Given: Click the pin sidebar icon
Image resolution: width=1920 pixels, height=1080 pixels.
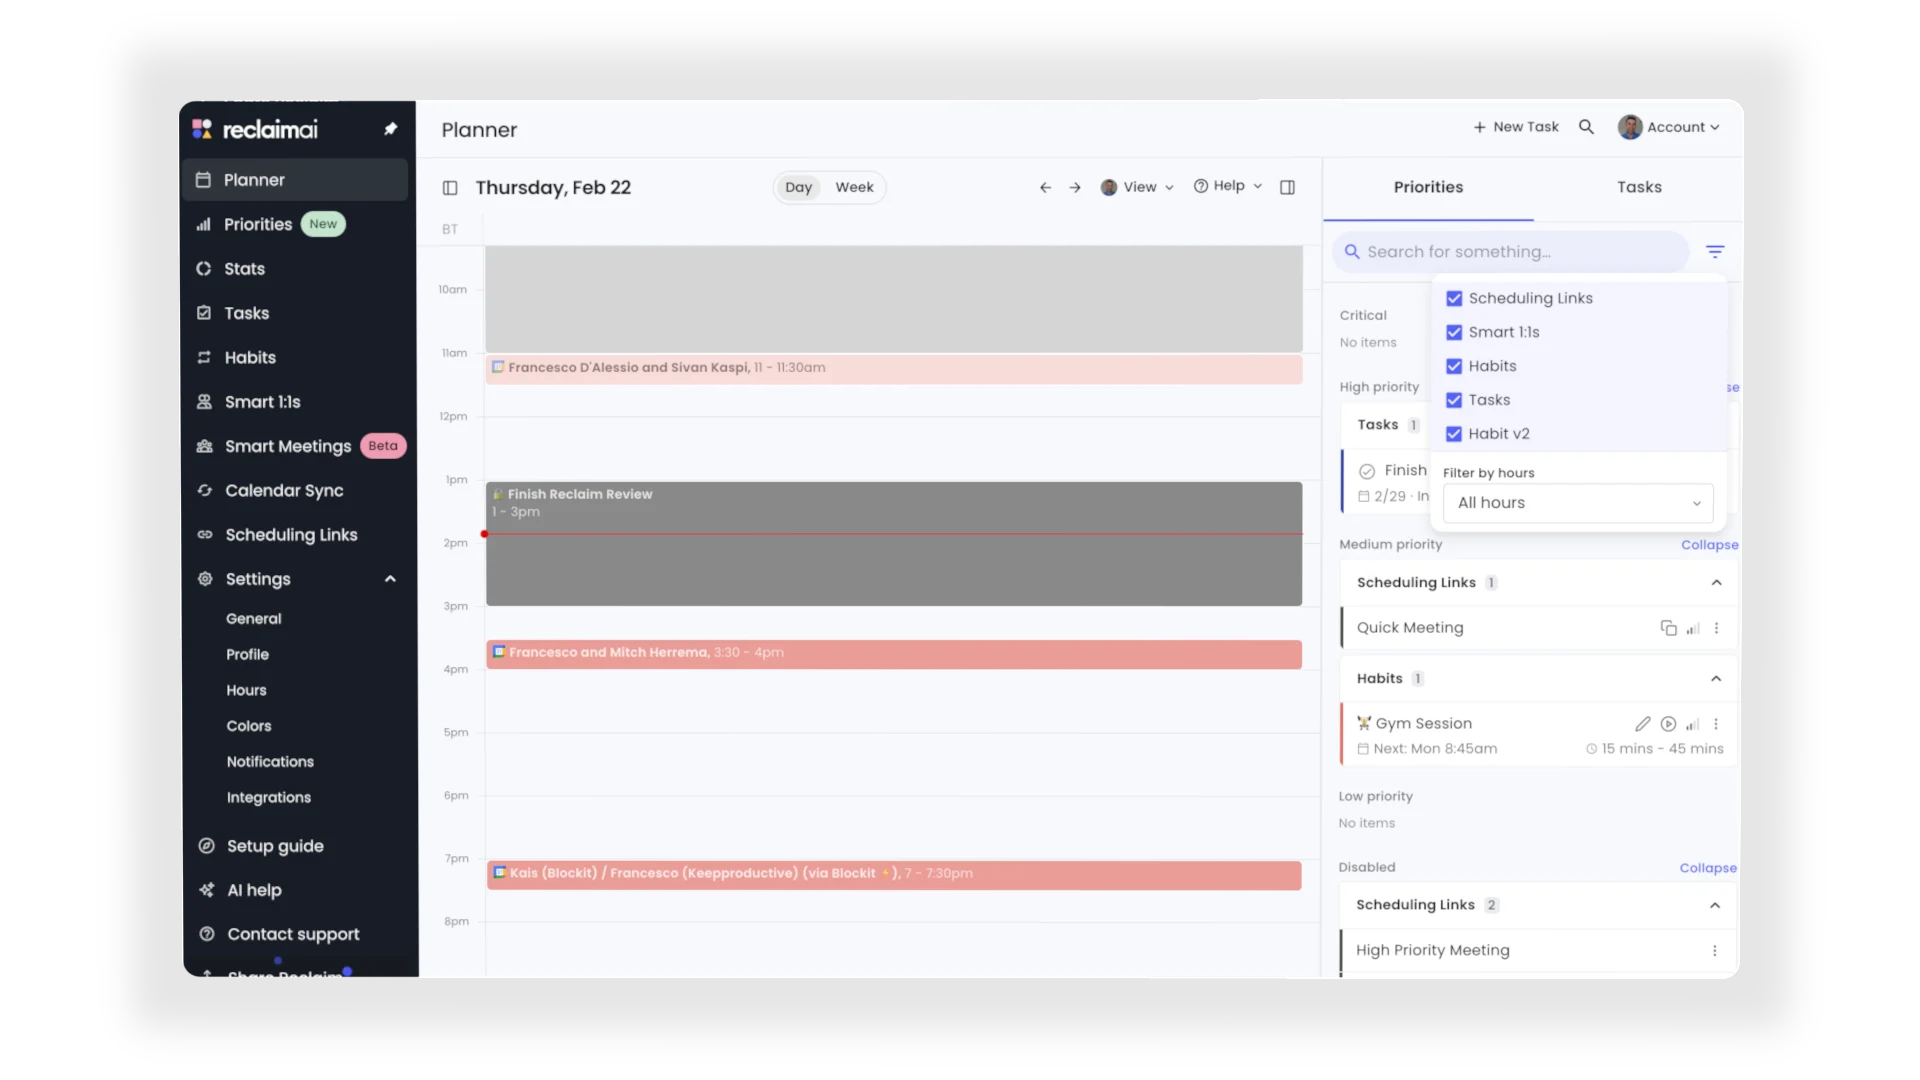Looking at the screenshot, I should 391,129.
